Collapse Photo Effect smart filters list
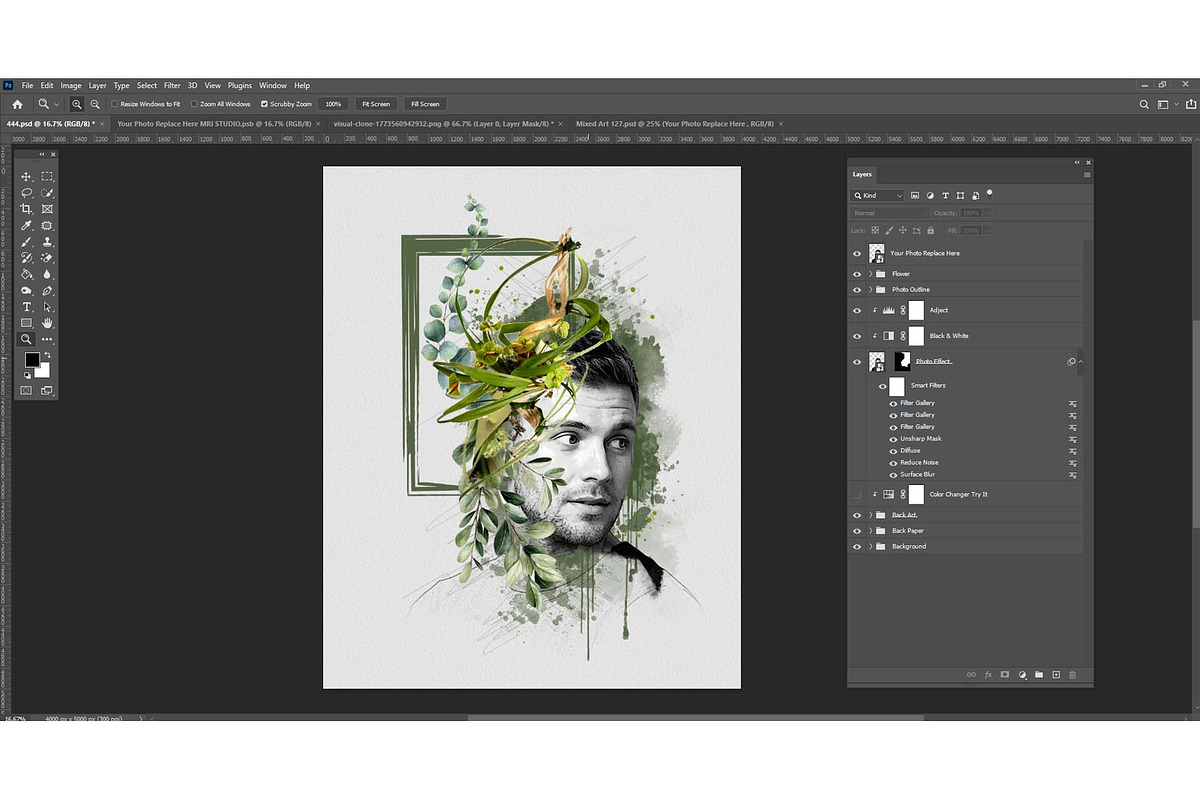Screen dimensions: 1200x800 1080,361
